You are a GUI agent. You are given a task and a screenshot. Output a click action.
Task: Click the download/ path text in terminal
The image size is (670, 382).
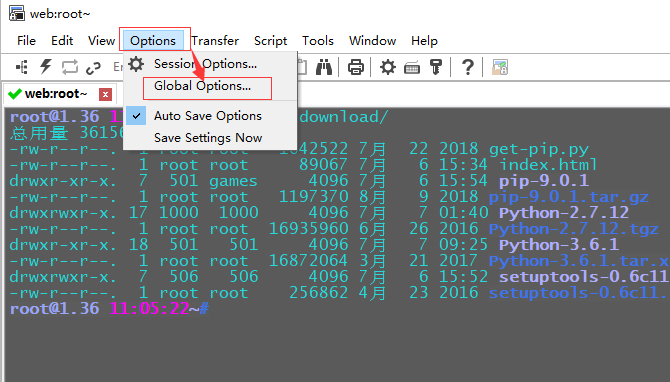tap(344, 117)
